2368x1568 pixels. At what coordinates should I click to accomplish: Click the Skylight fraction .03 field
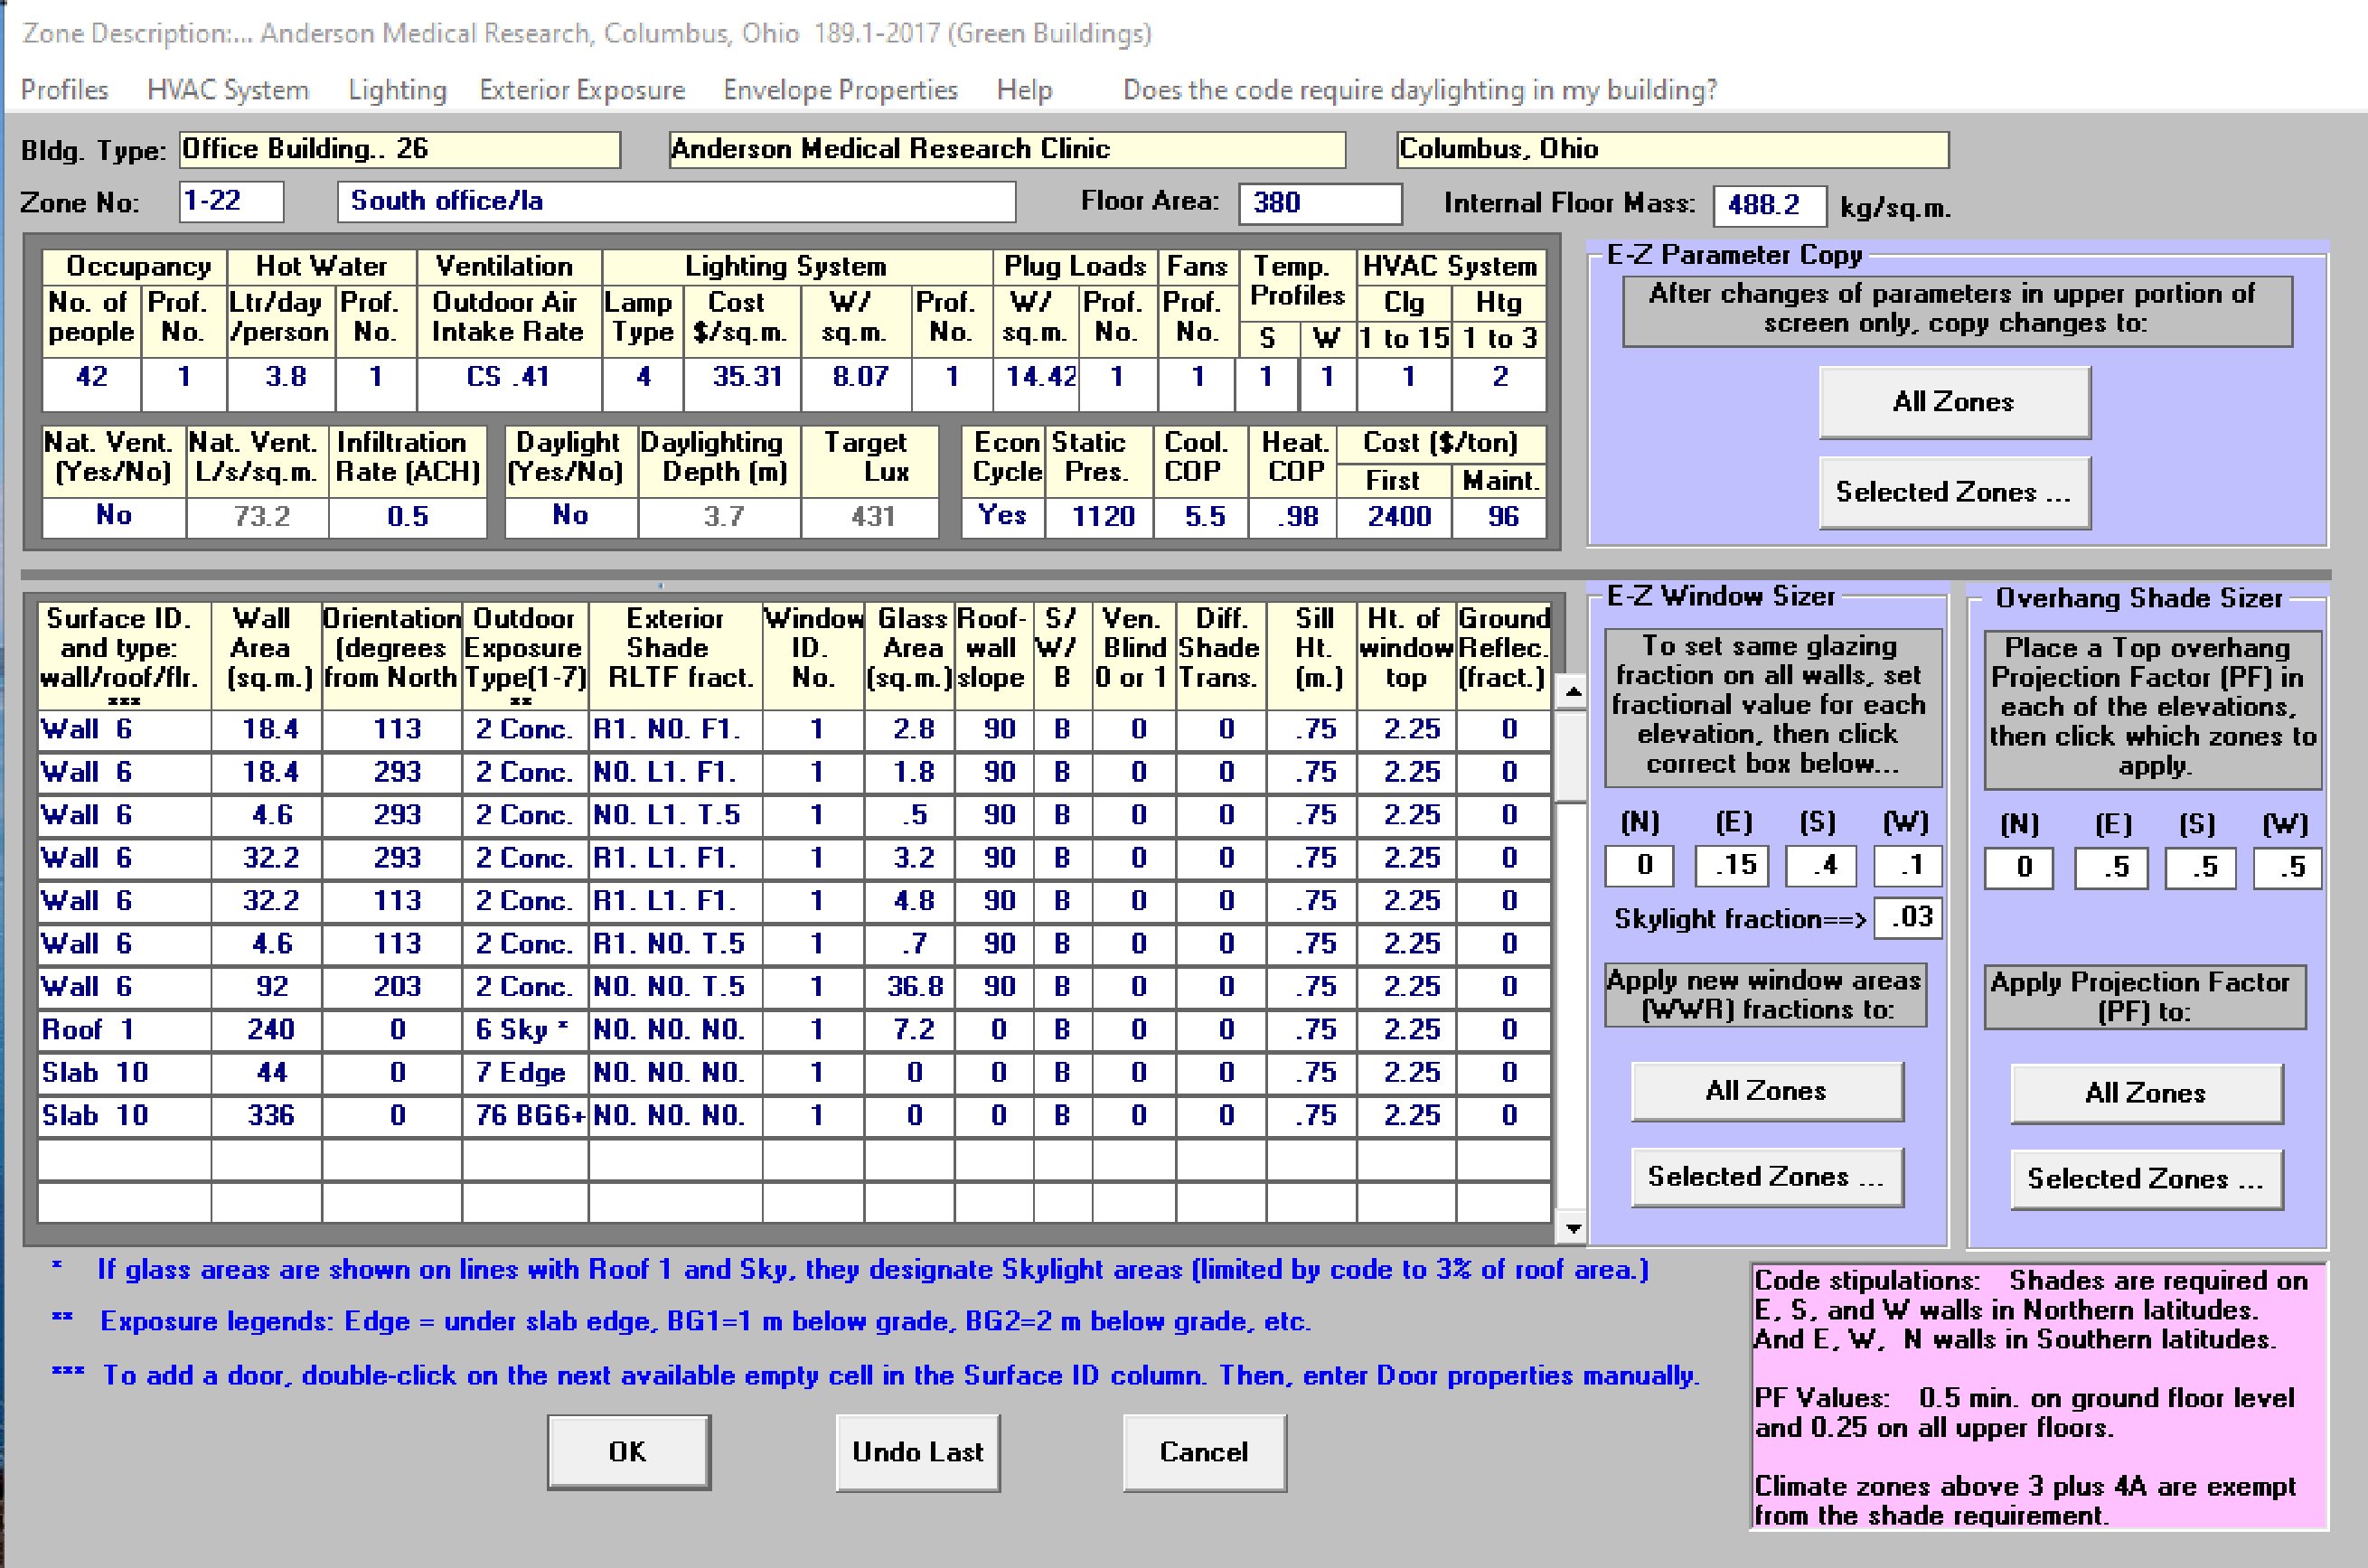pos(1908,918)
